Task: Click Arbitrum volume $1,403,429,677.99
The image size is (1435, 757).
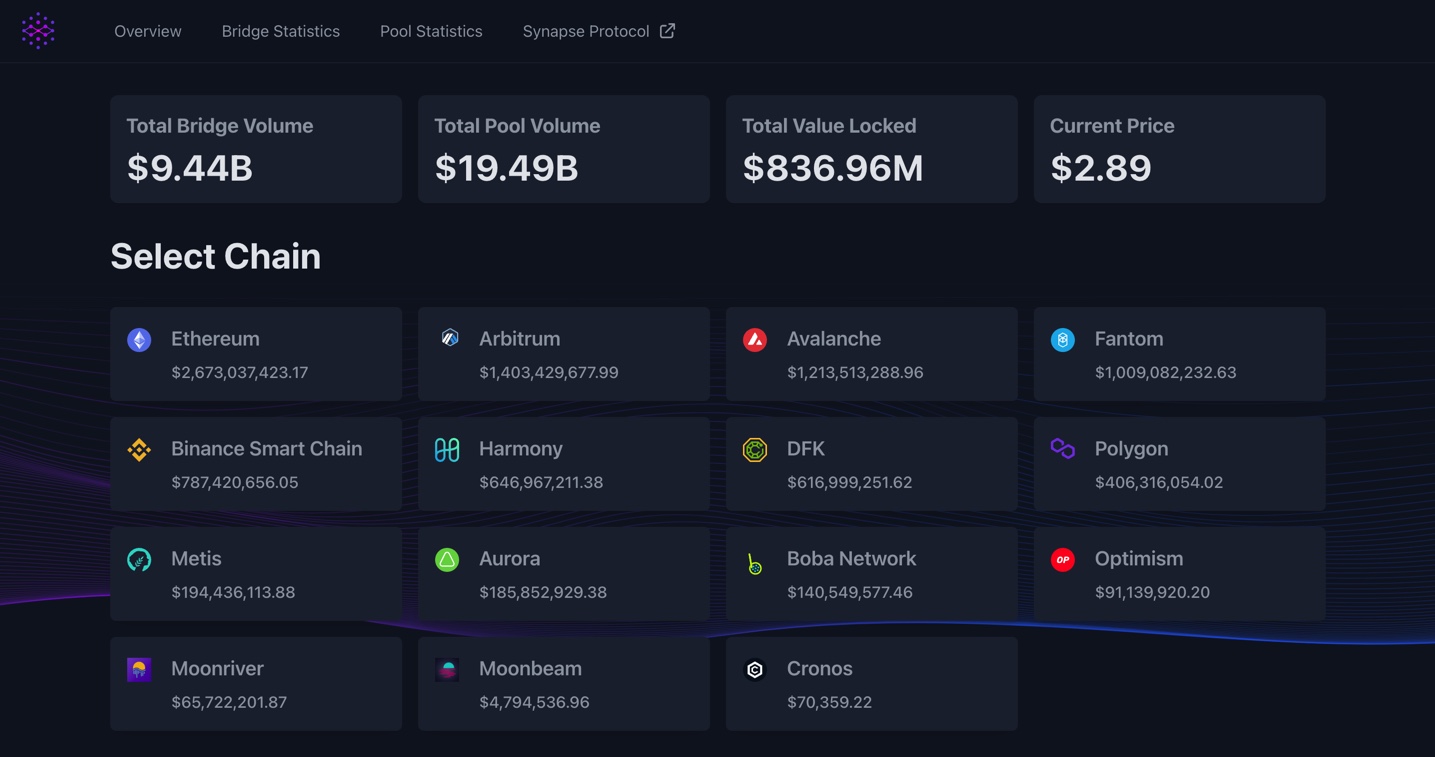Action: (549, 373)
